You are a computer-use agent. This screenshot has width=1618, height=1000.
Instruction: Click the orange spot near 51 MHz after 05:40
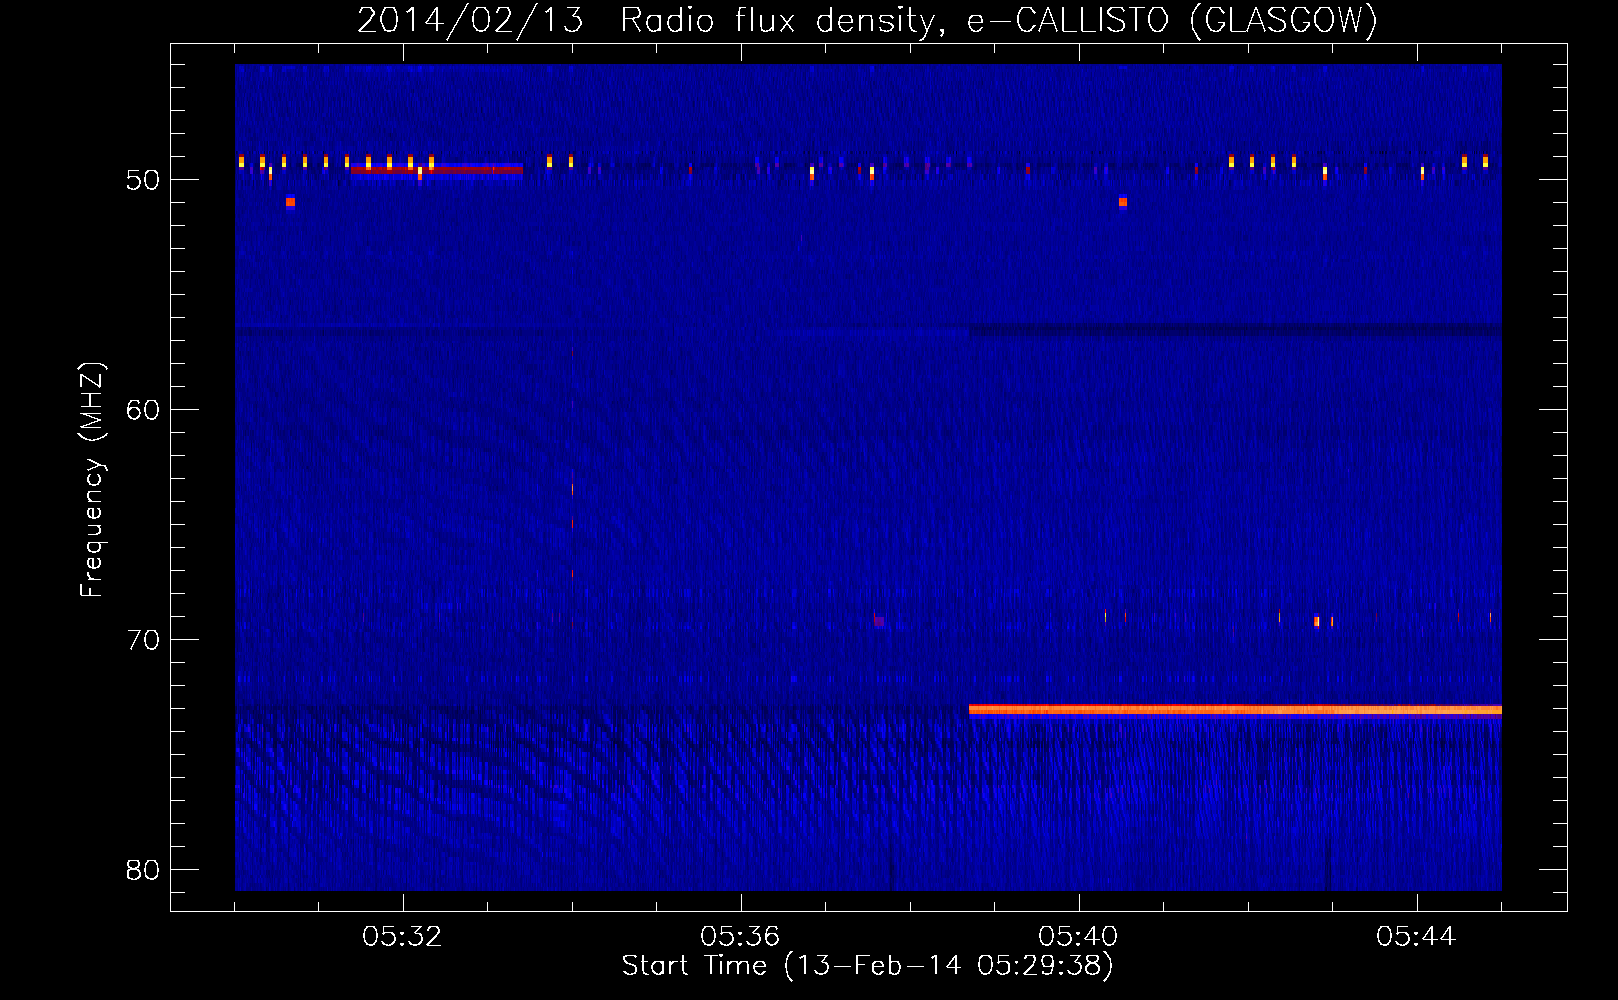tap(1123, 202)
